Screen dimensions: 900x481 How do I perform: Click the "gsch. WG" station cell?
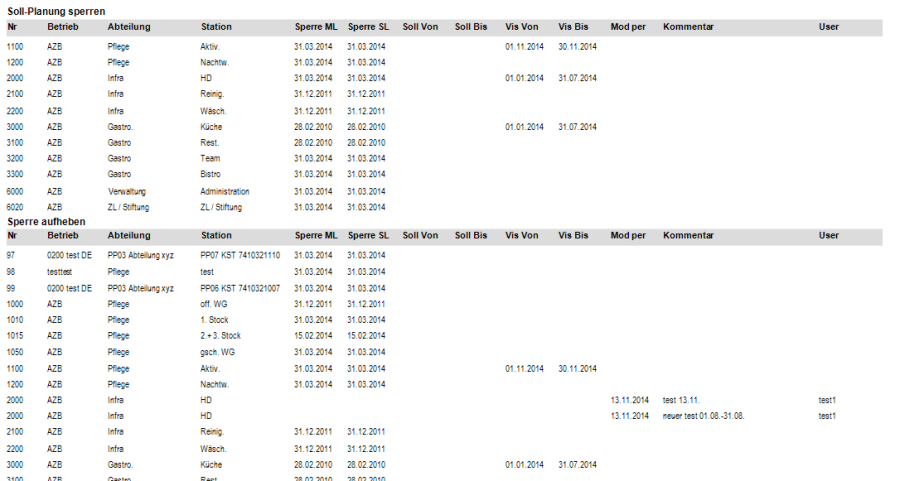218,352
